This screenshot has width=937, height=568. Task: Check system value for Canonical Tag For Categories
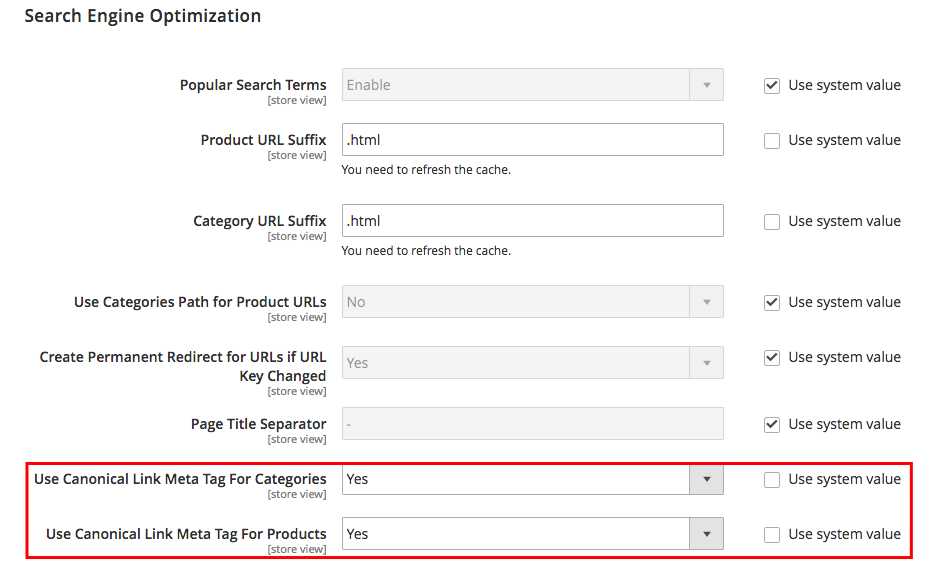(772, 480)
